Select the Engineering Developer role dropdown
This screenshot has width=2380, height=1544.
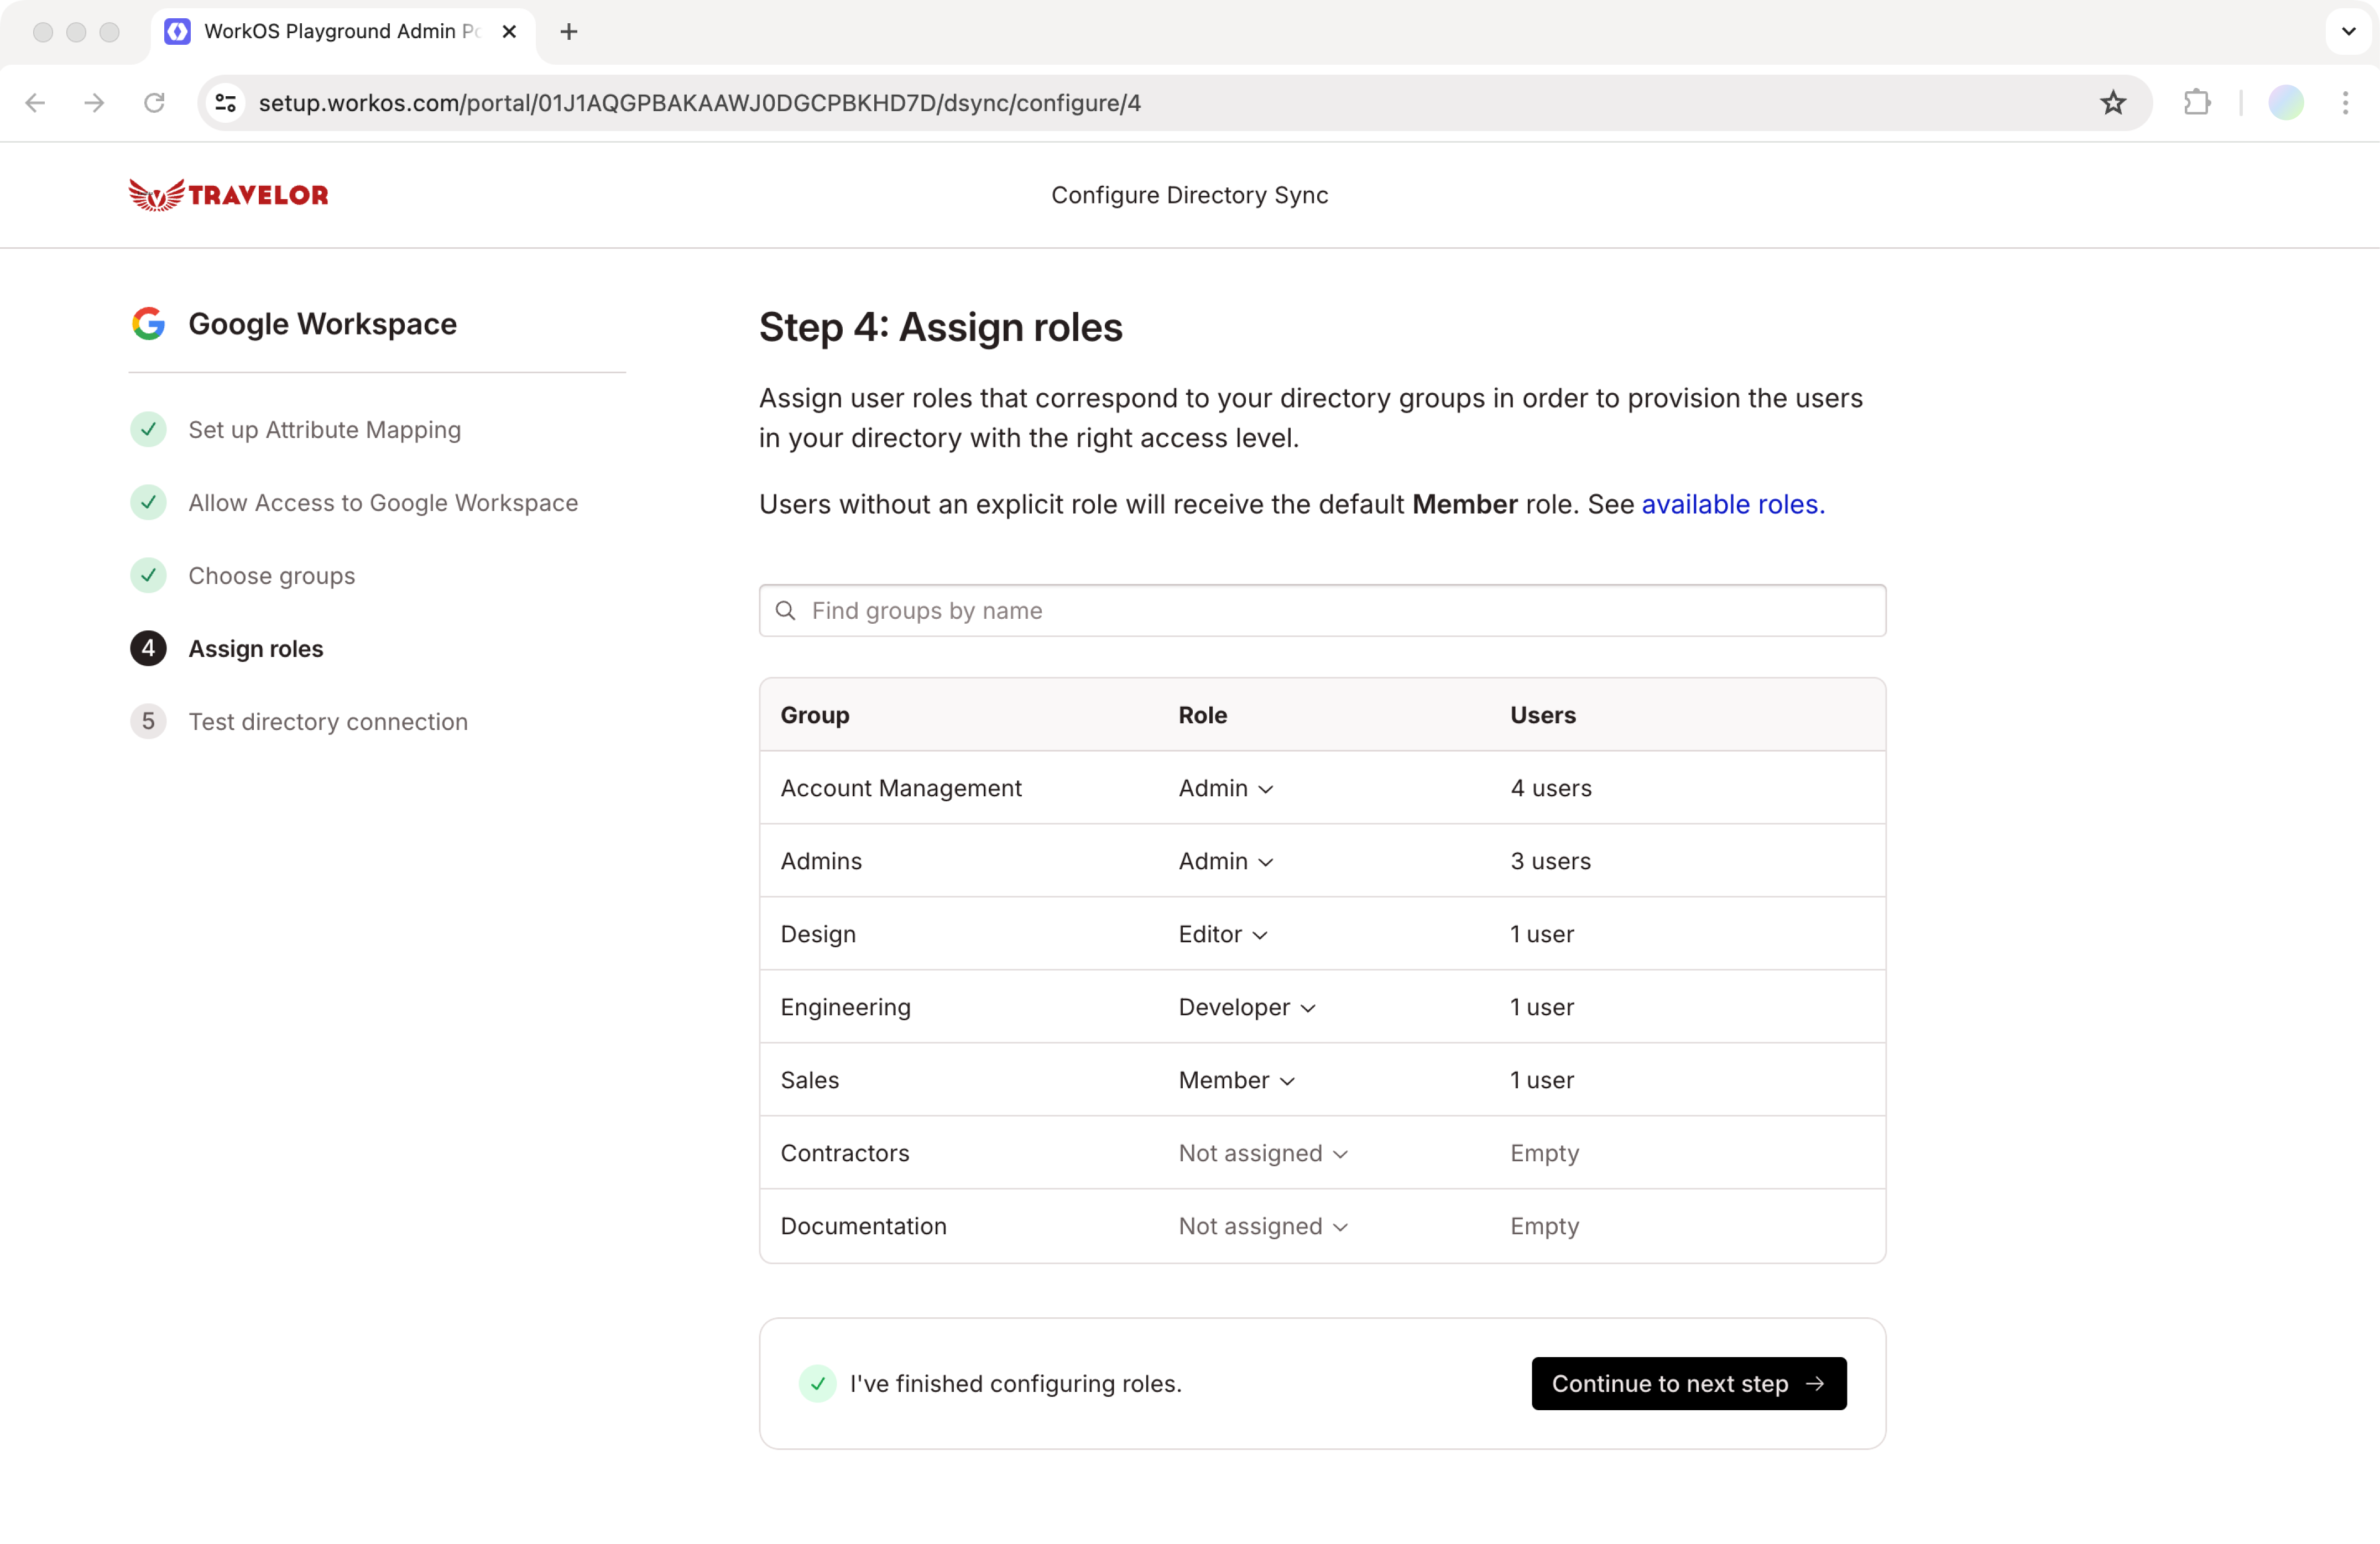pos(1245,1006)
